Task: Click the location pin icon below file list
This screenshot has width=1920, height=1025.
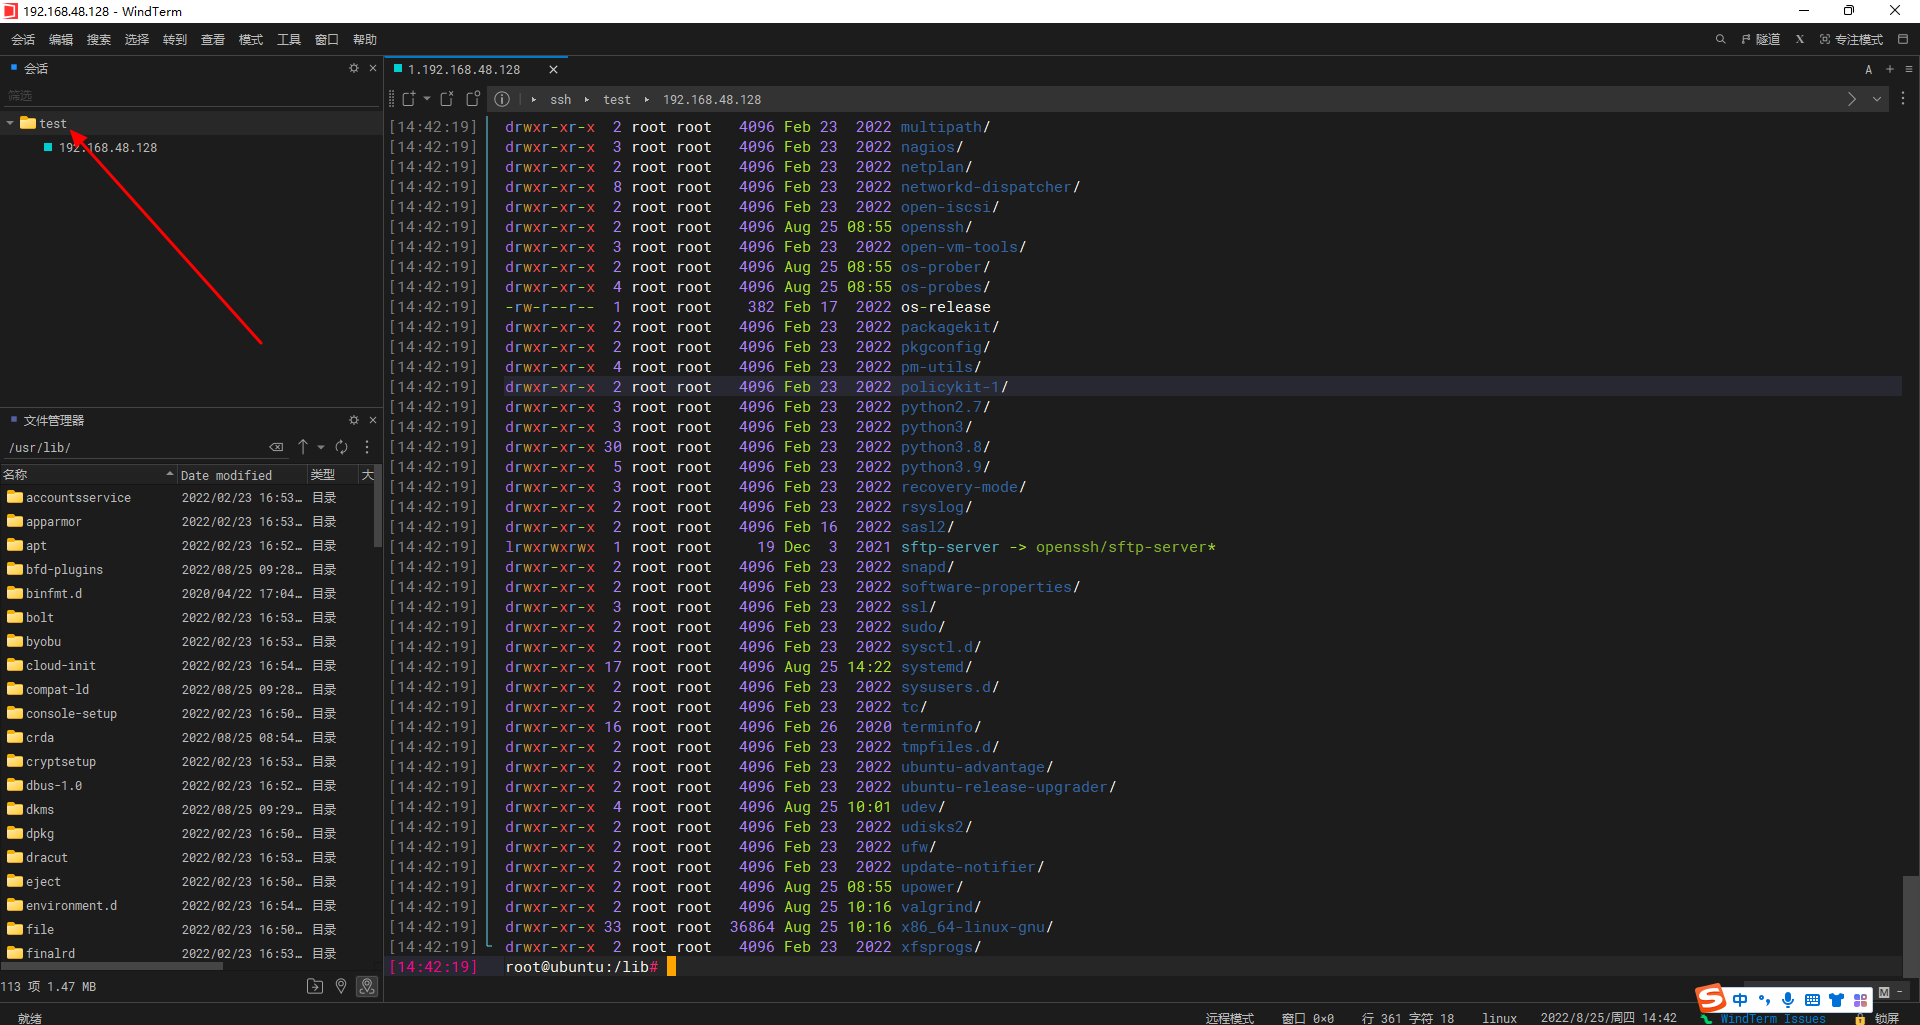Action: point(341,986)
